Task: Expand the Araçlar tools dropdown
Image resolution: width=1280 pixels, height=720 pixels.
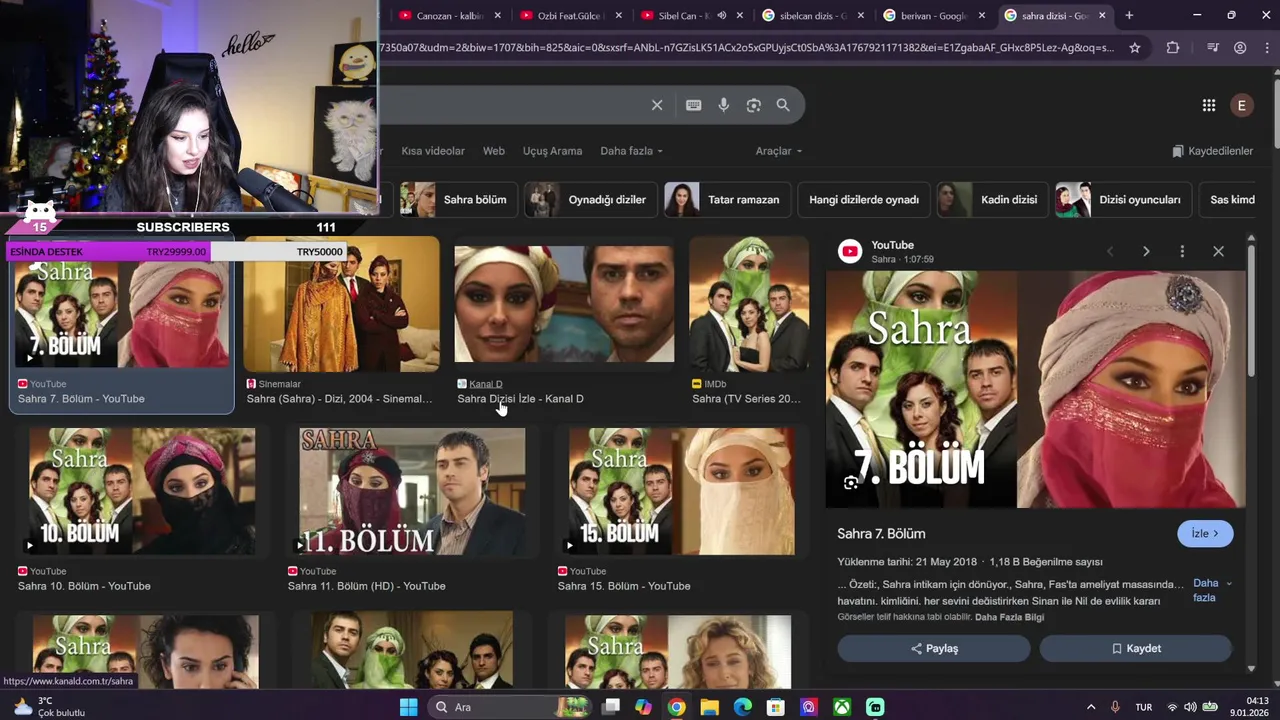Action: (778, 151)
